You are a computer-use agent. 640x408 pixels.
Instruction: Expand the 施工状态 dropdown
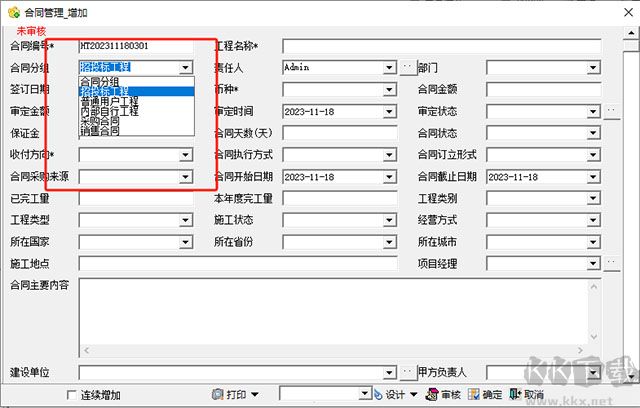point(390,220)
